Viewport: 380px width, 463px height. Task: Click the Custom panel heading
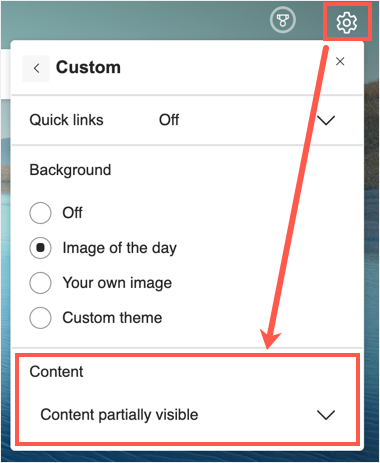[x=88, y=67]
